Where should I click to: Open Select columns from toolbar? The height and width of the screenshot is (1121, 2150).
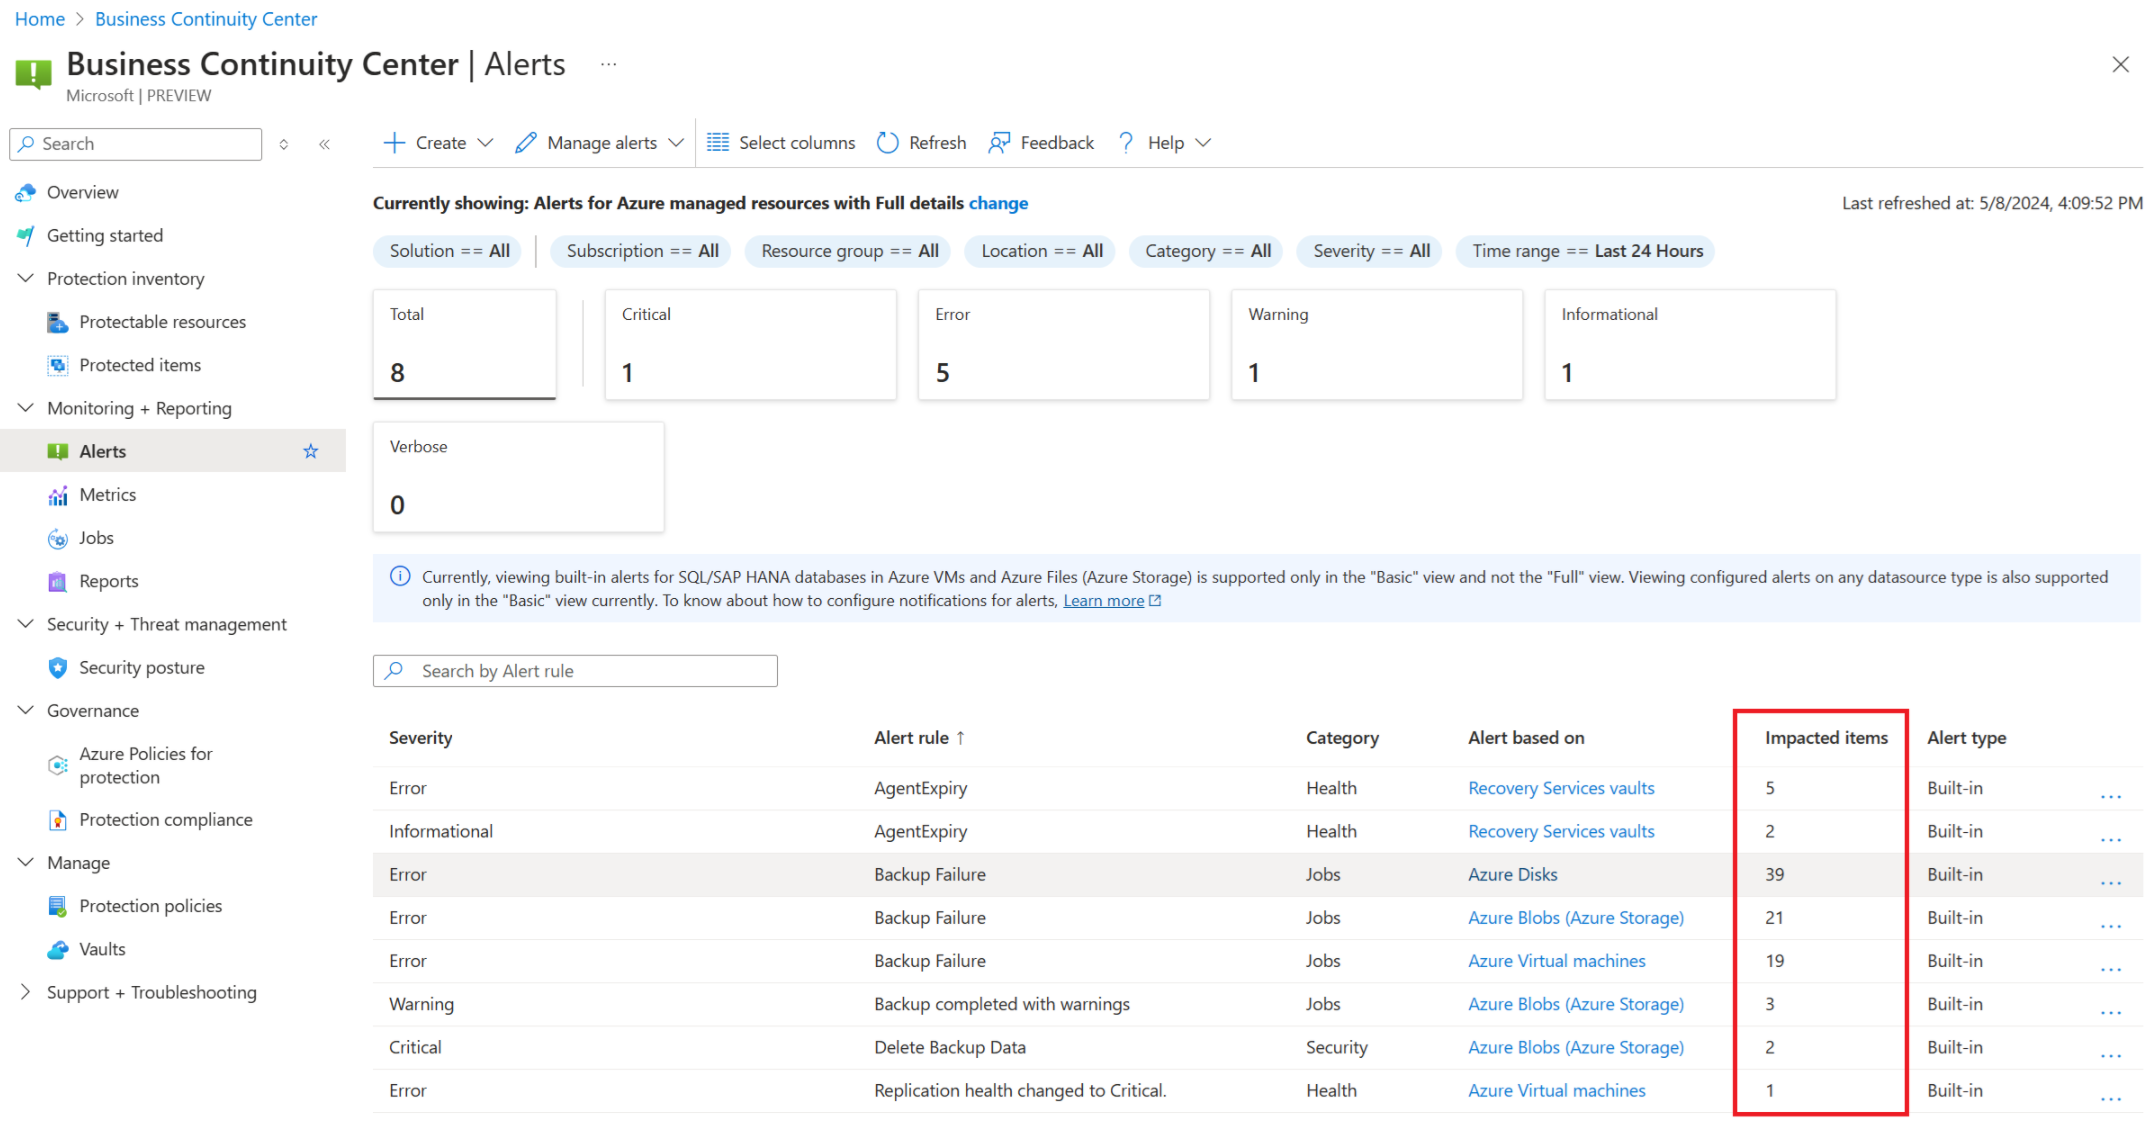click(781, 143)
